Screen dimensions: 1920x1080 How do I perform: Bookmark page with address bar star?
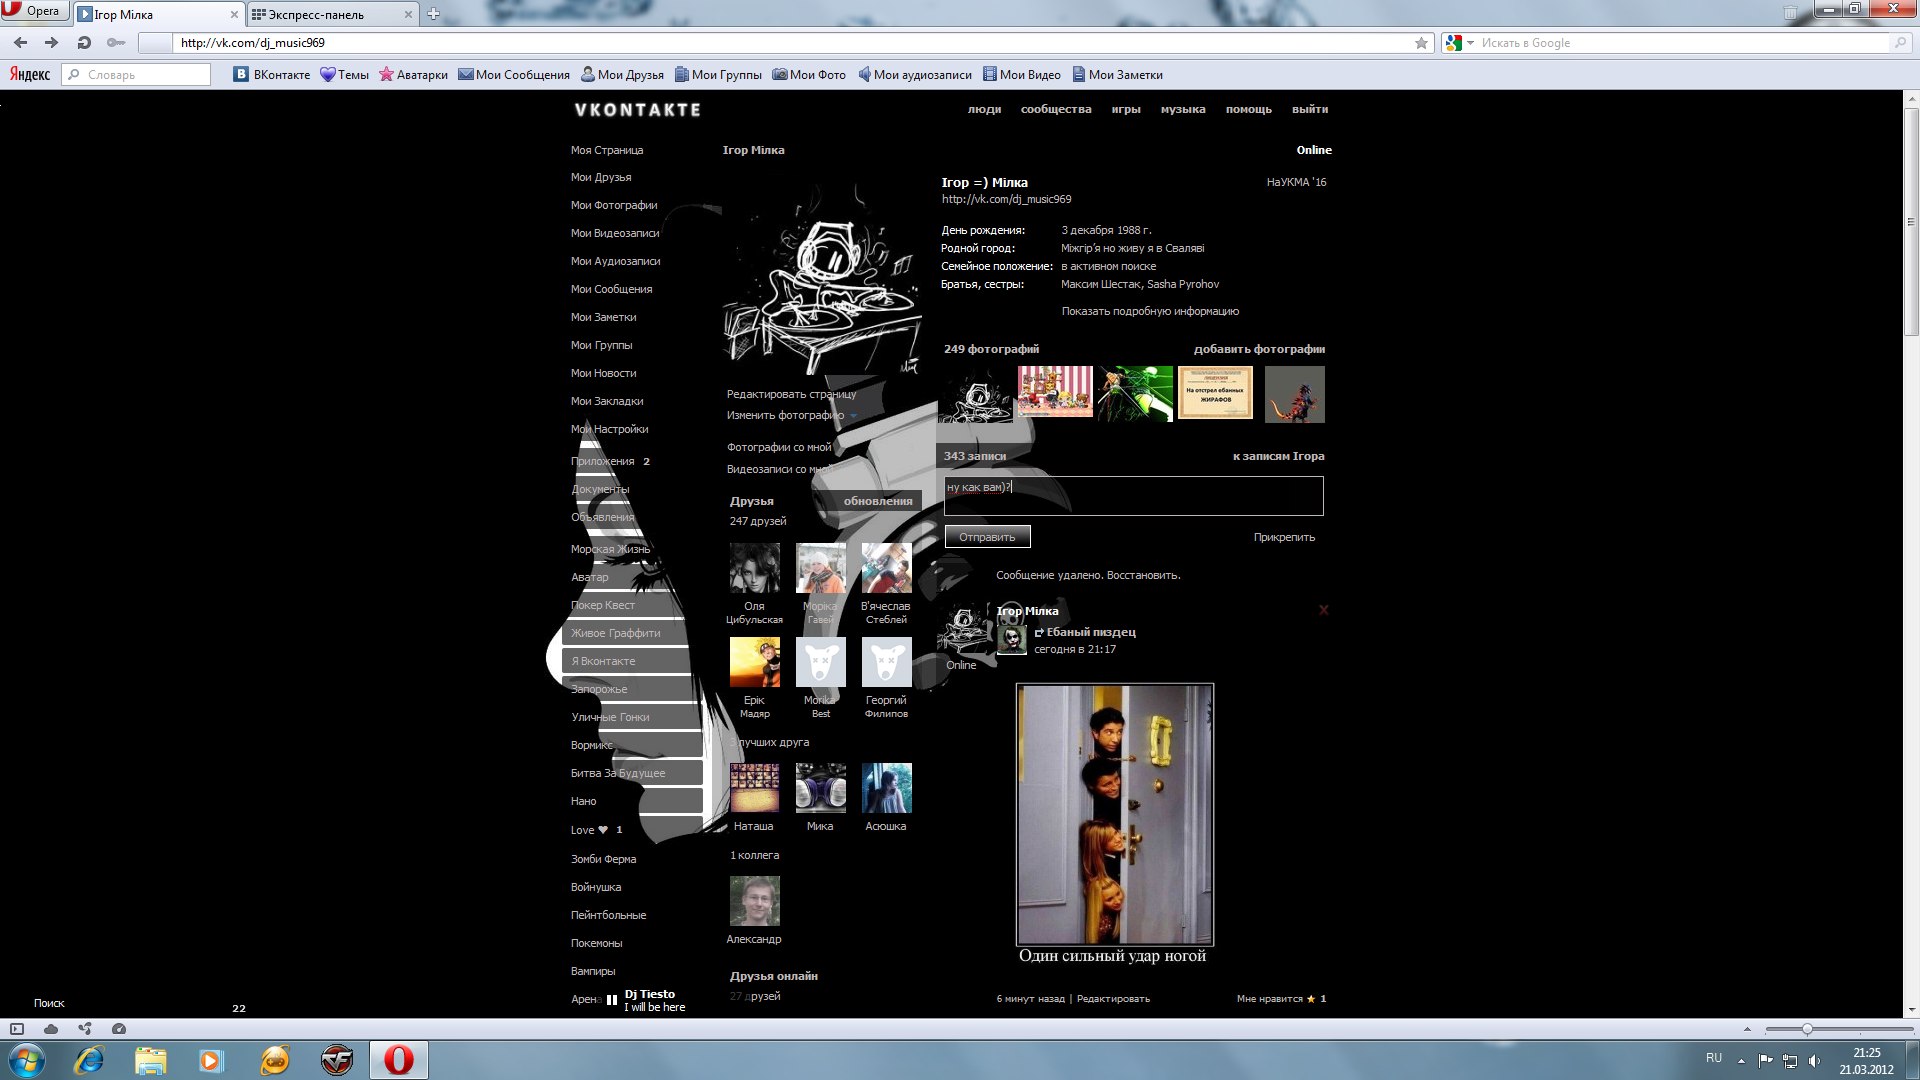1421,43
